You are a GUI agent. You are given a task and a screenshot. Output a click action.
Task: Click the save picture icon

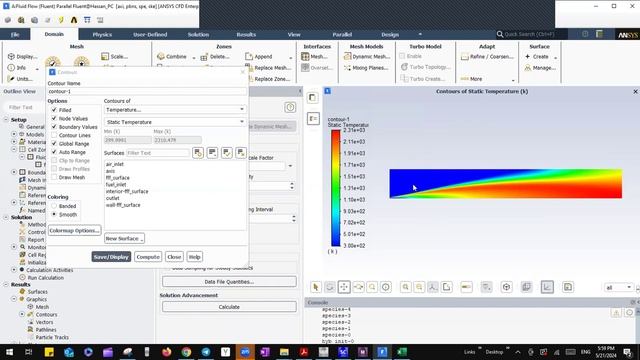tap(568, 287)
